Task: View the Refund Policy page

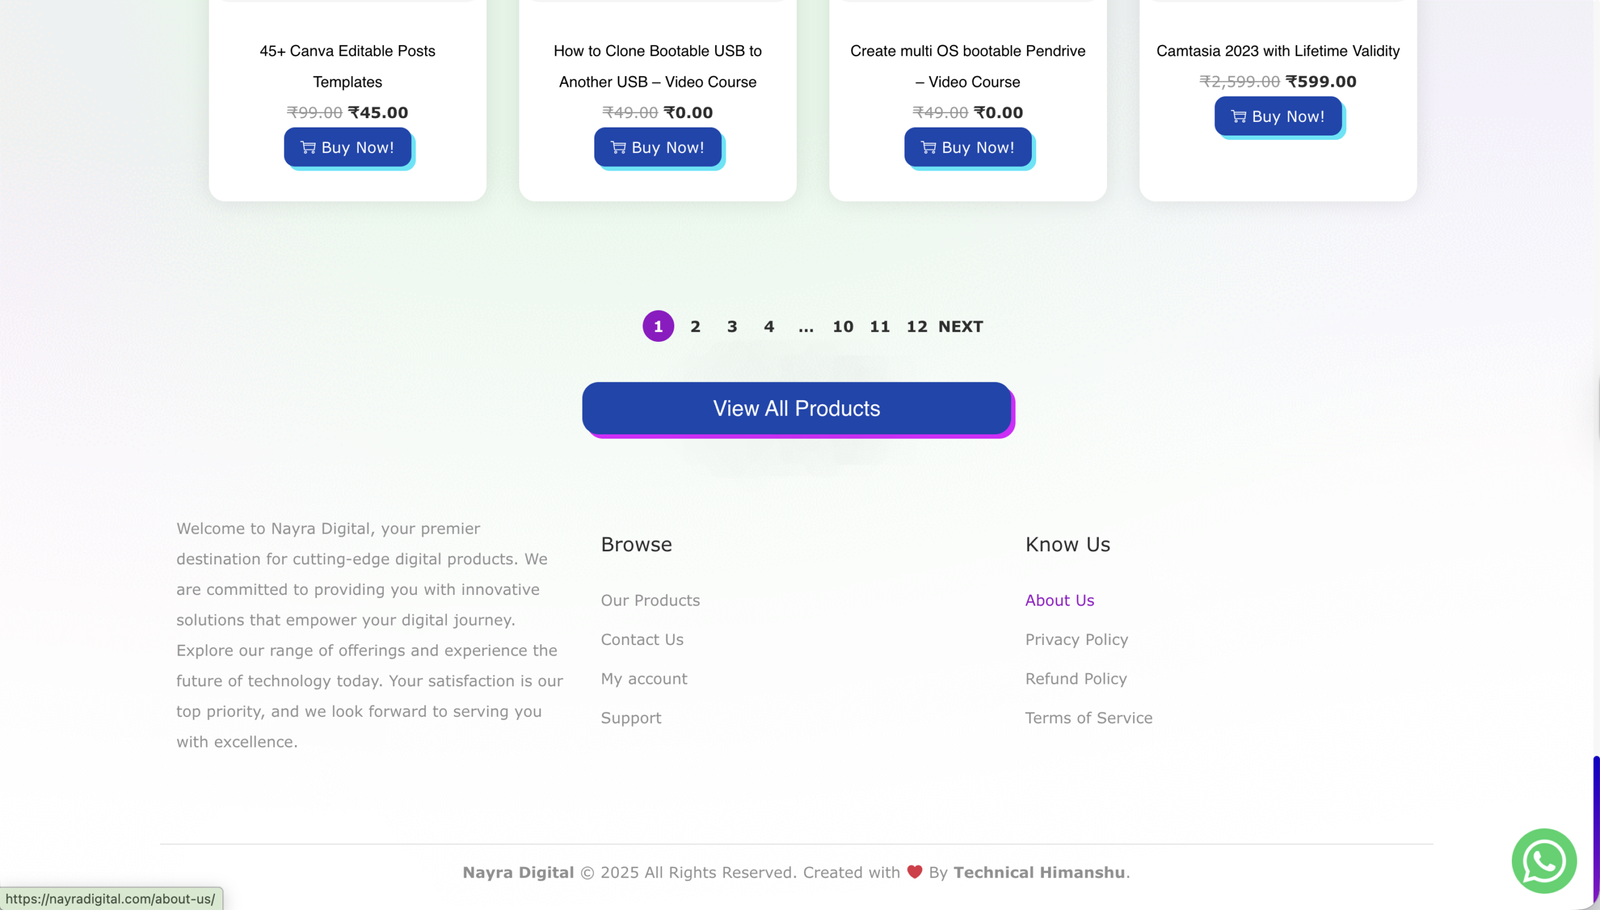Action: click(x=1075, y=679)
